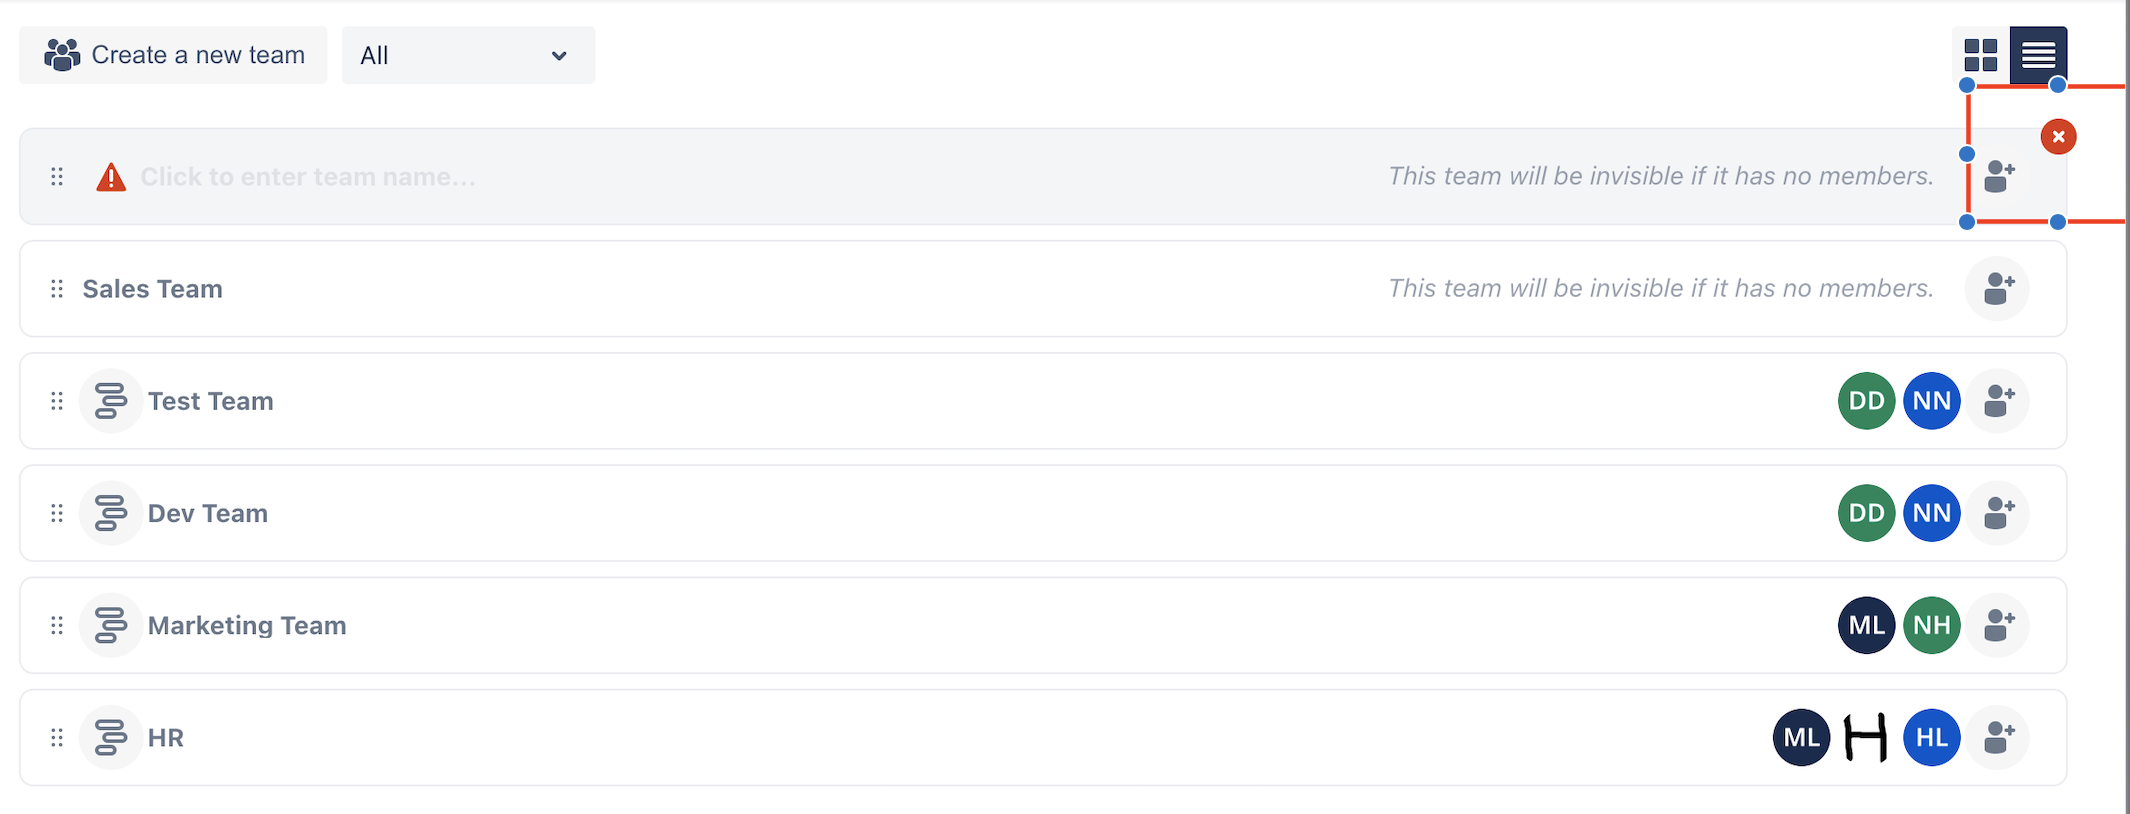The image size is (2130, 814).
Task: Click Create a new team button
Action: tap(173, 55)
